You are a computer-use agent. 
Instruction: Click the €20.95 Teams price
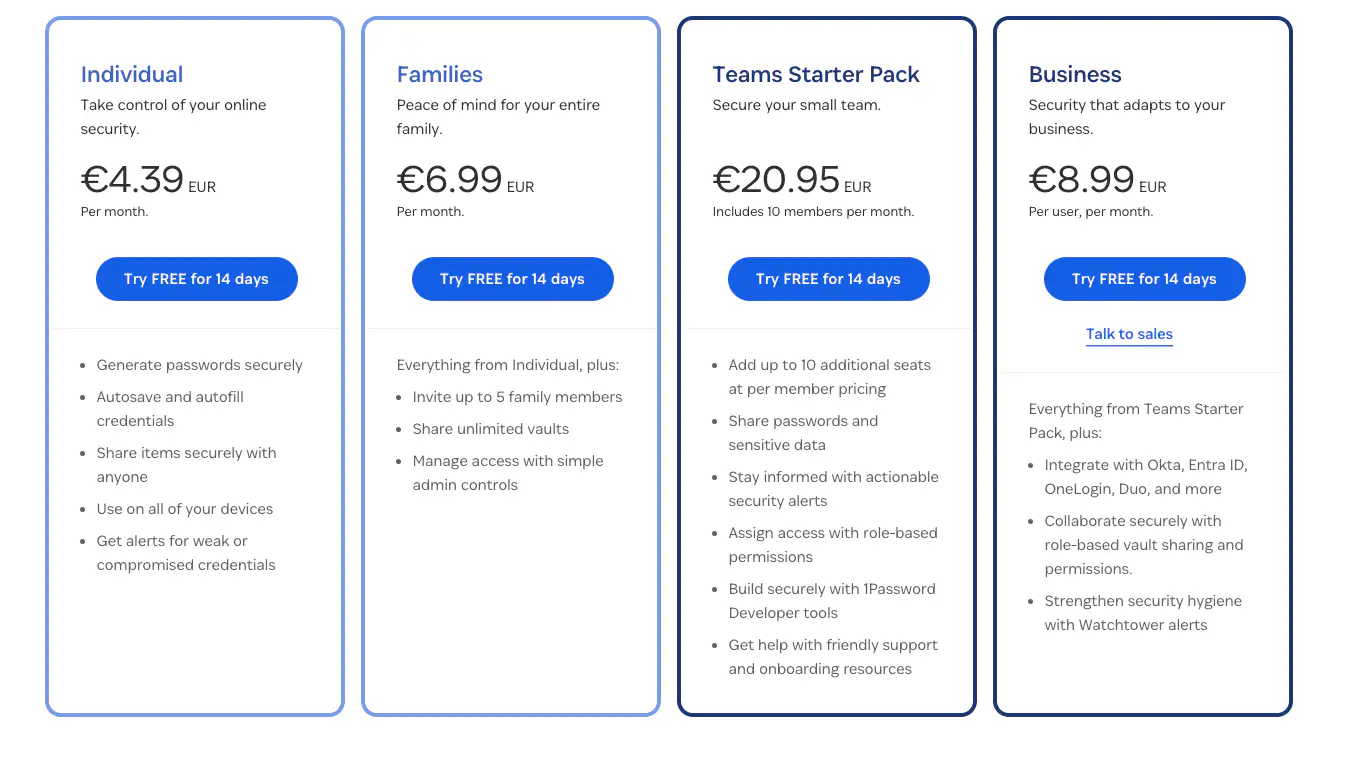point(776,180)
